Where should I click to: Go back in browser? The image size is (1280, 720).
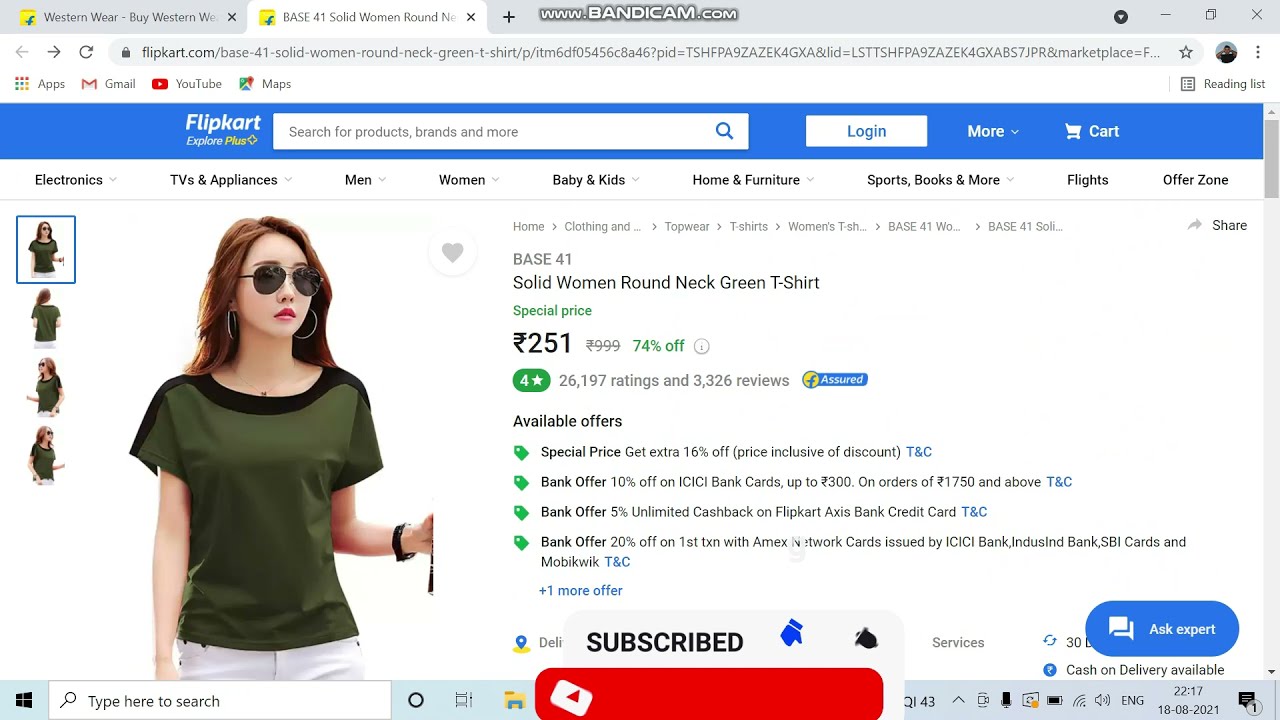pyautogui.click(x=22, y=52)
